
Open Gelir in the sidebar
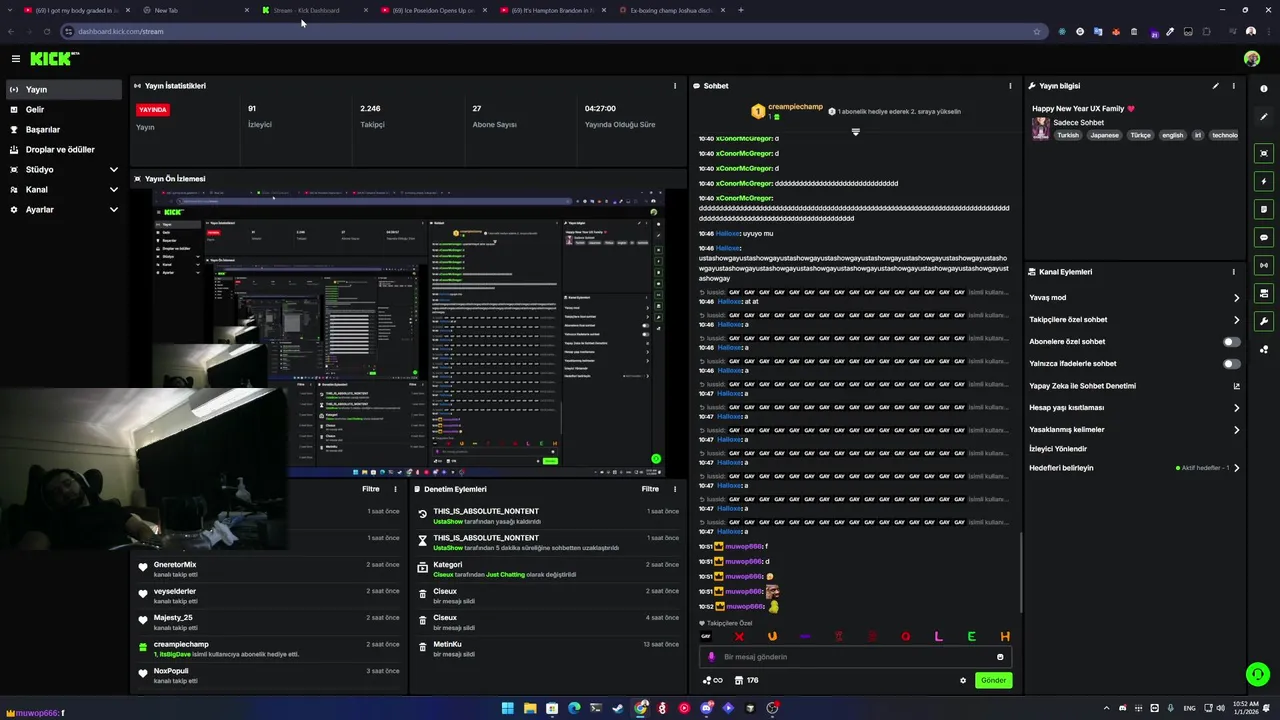64,110
